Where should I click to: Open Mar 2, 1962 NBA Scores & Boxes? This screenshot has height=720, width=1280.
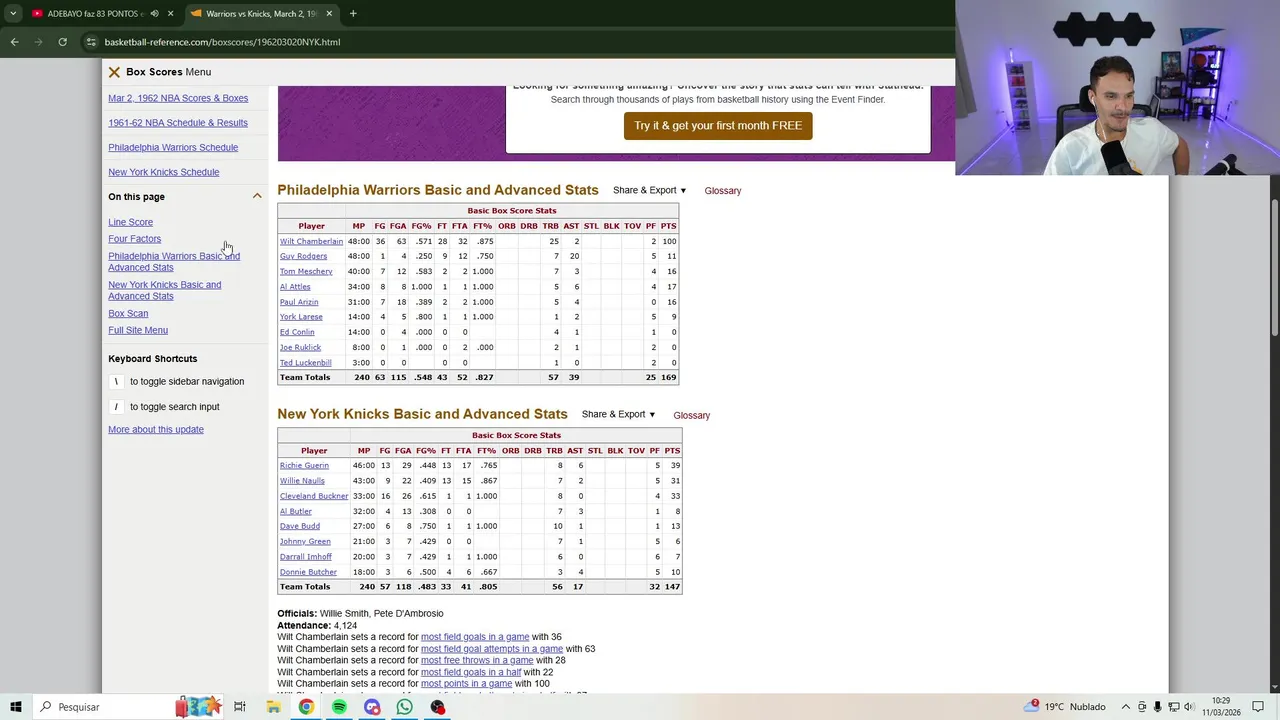pos(178,98)
